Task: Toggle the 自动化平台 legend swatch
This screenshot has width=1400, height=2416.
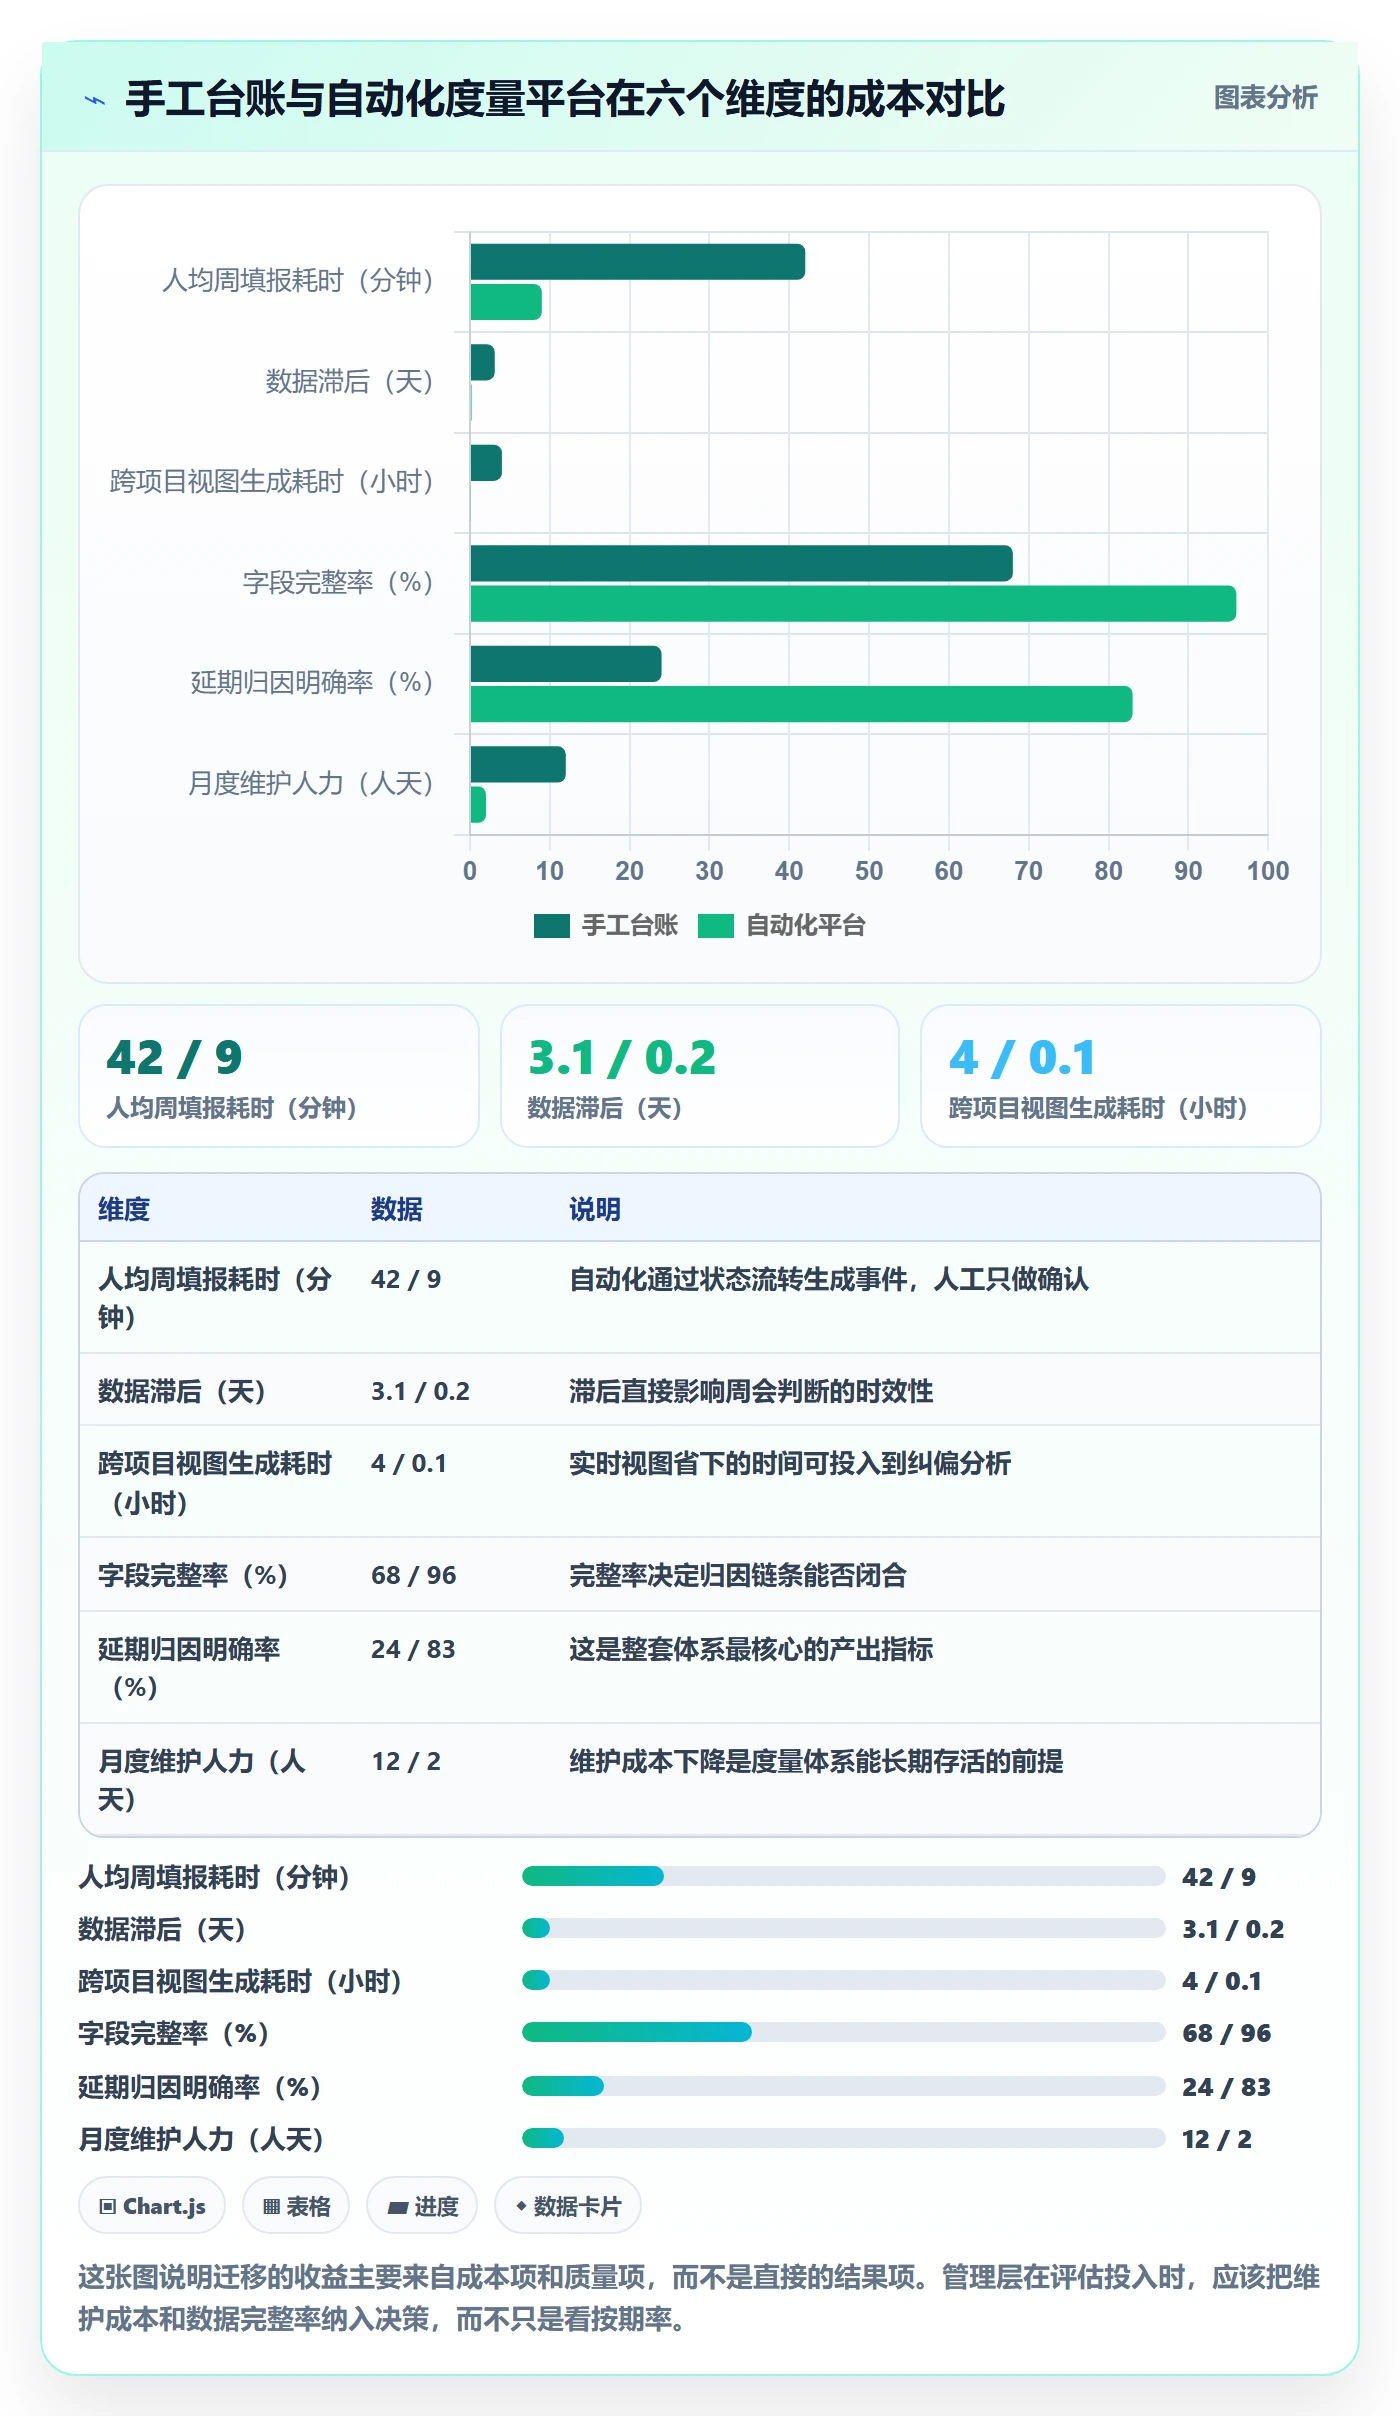Action: pos(716,926)
